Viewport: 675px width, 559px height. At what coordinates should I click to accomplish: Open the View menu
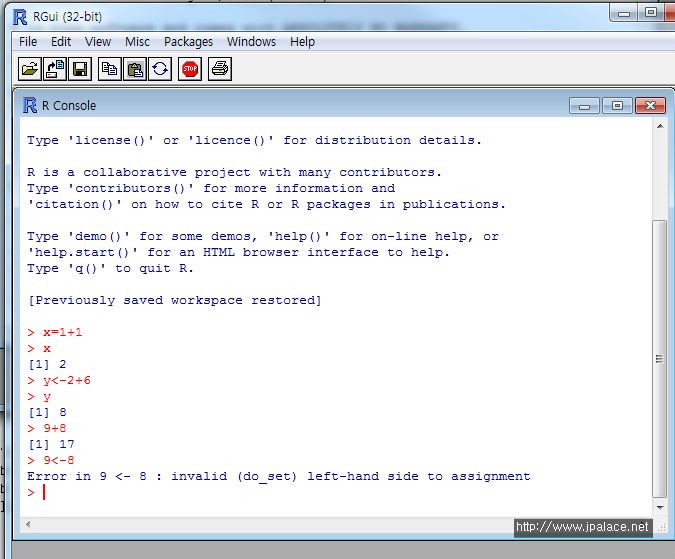click(98, 42)
